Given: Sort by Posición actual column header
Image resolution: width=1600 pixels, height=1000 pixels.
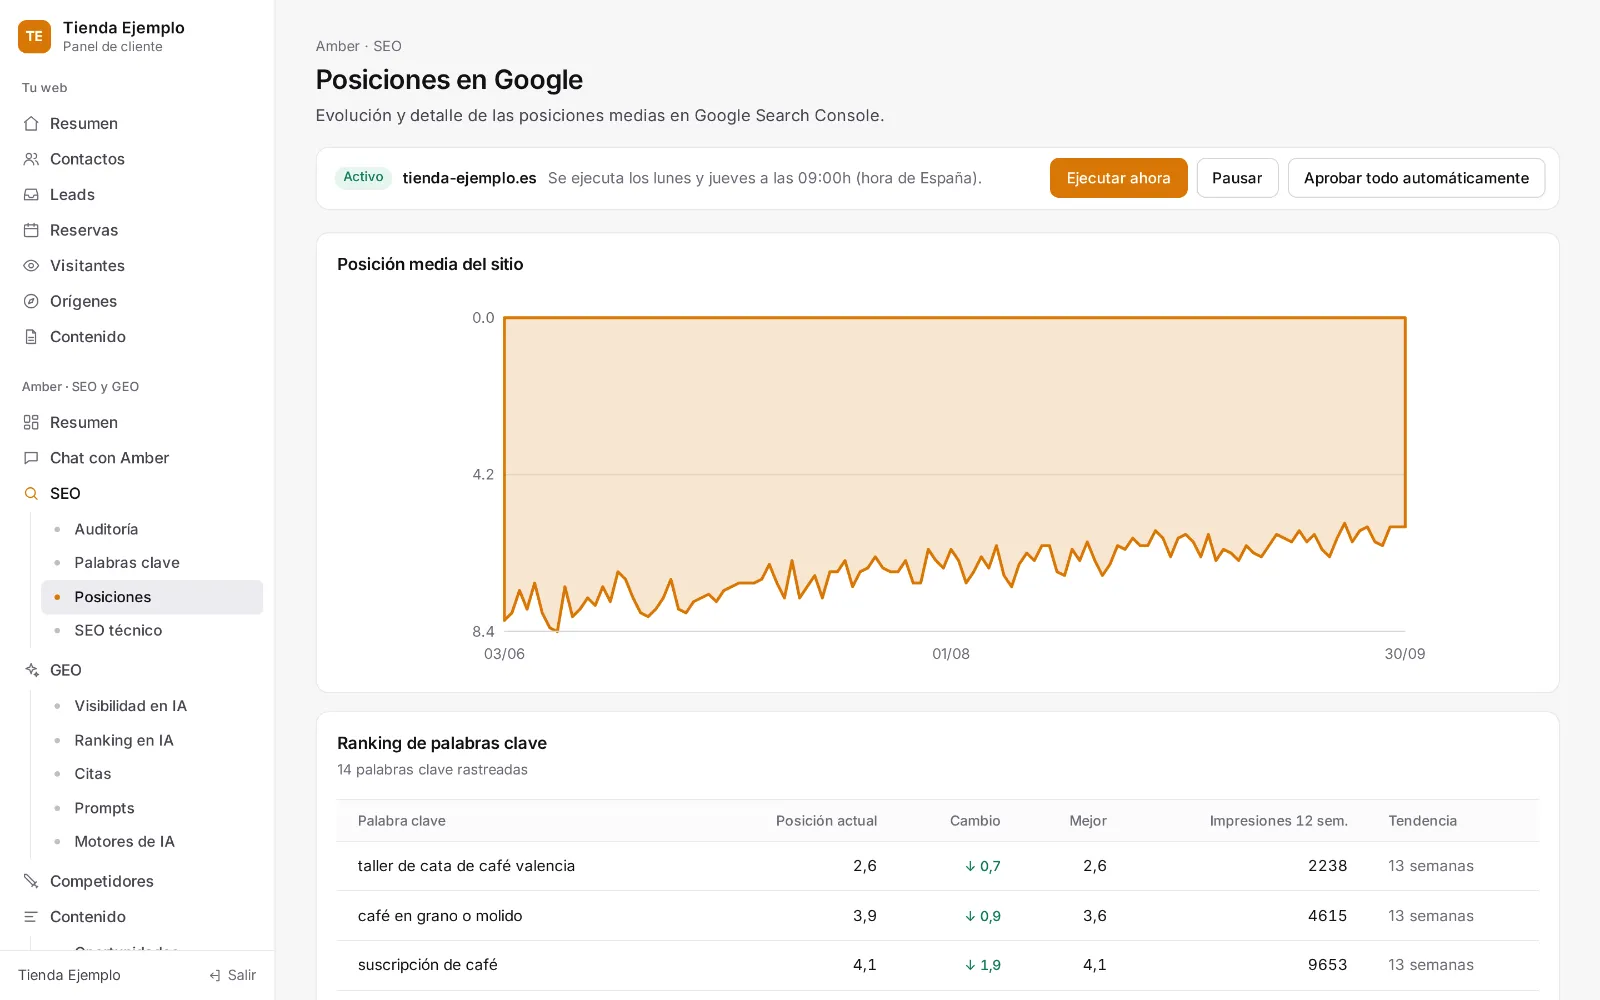Looking at the screenshot, I should click(x=826, y=821).
